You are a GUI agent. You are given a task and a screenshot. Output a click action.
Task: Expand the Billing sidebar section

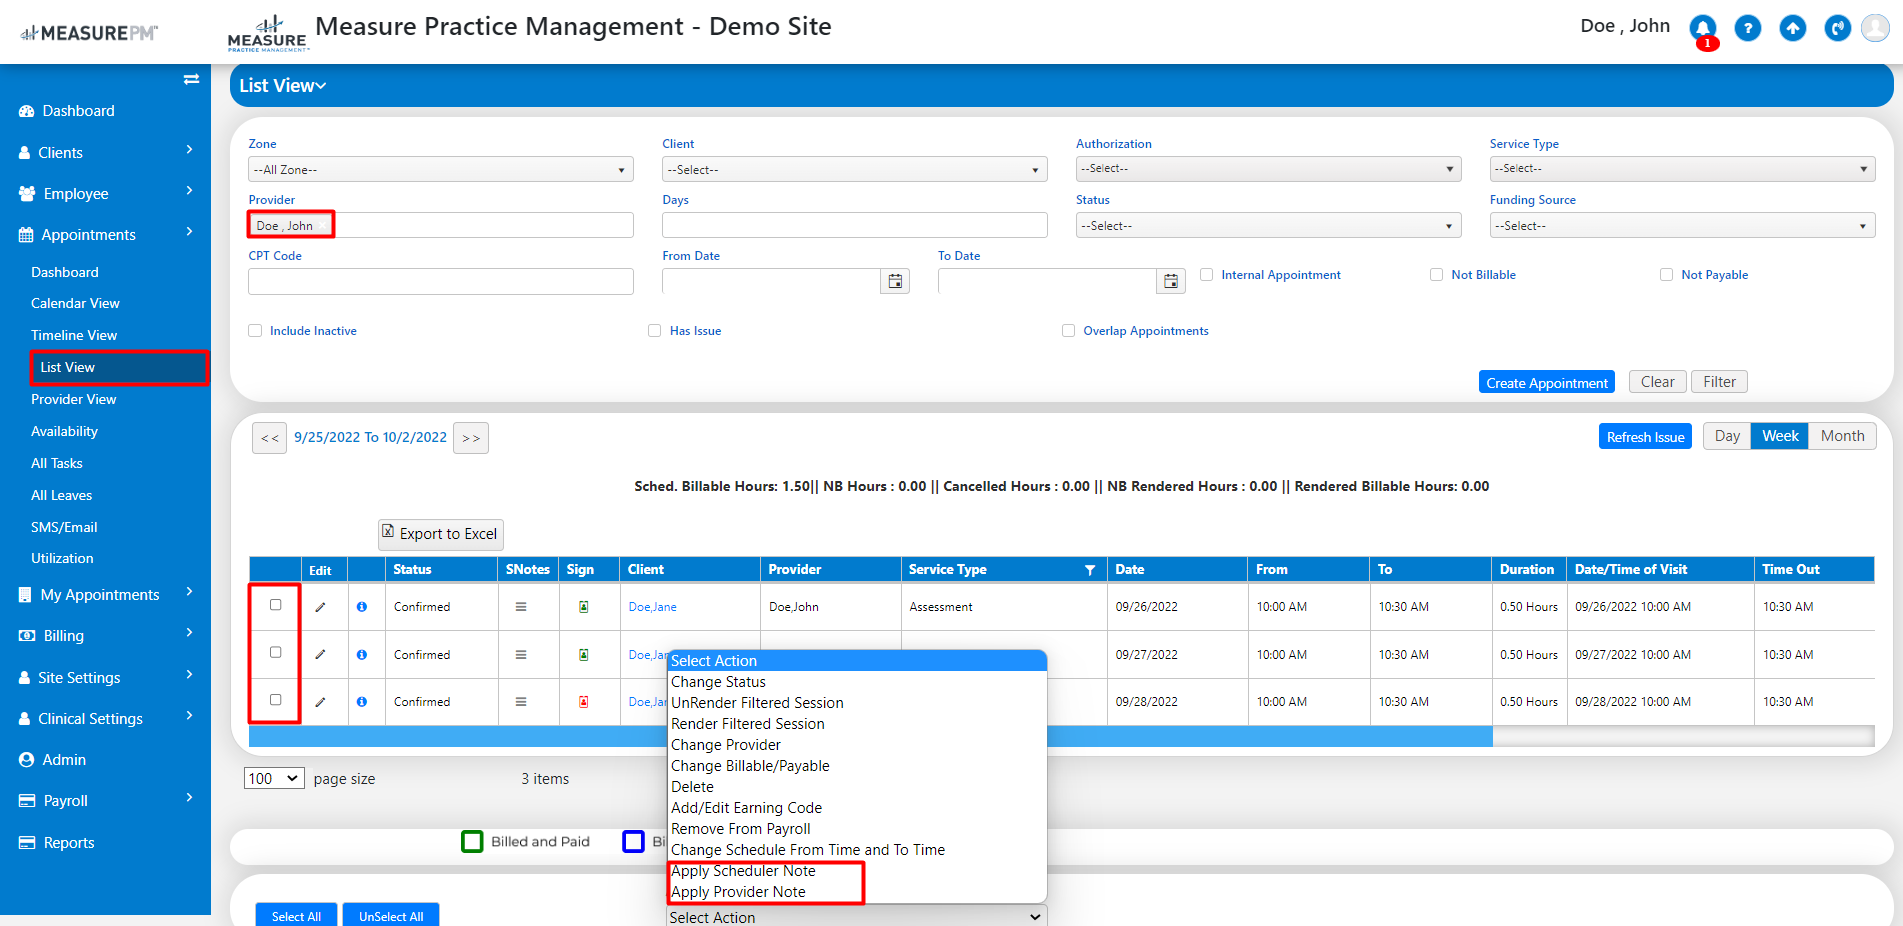106,636
